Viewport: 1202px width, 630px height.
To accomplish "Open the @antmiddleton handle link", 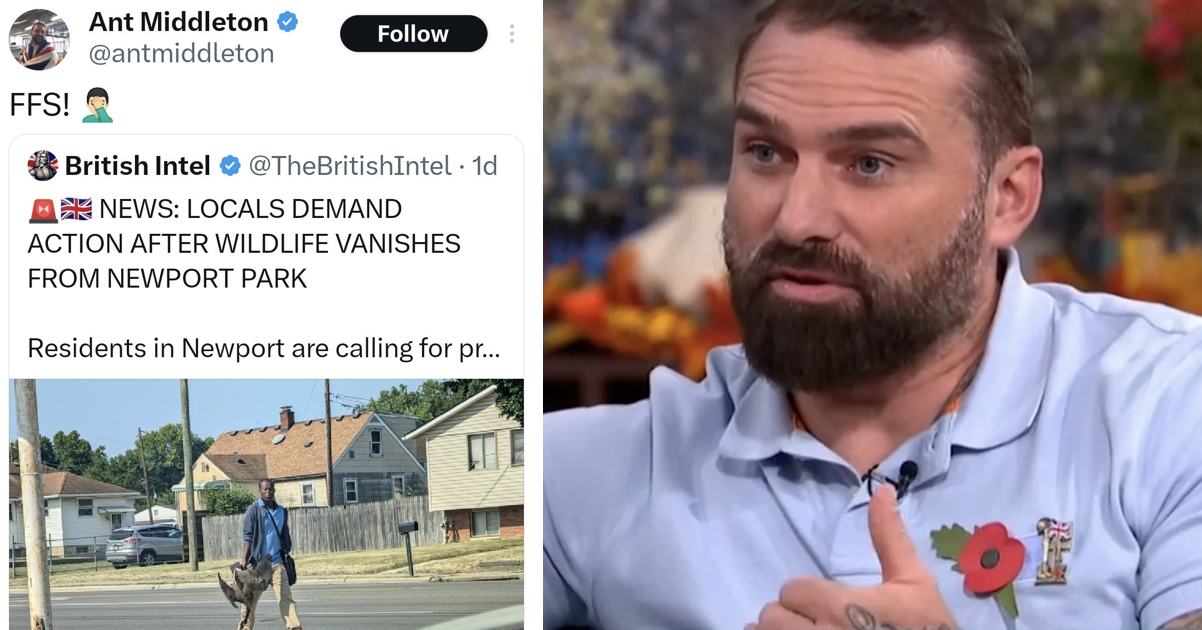I will pyautogui.click(x=182, y=54).
